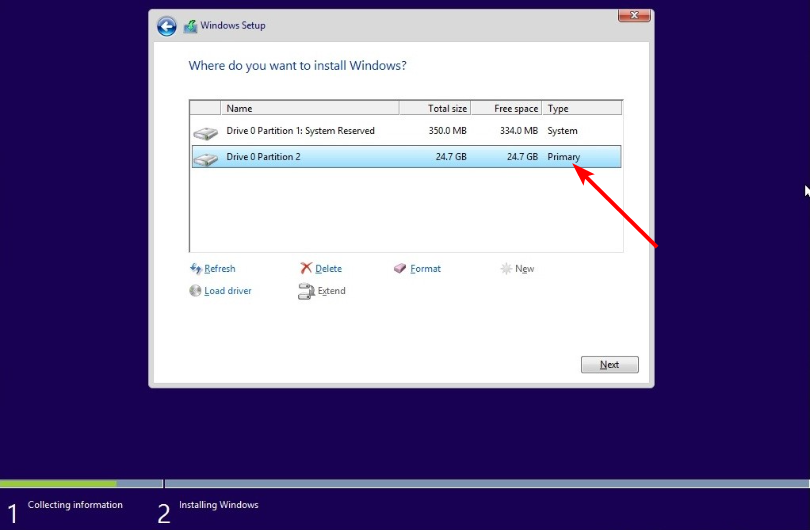810x530 pixels.
Task: Click the 24.7 GB total size cell
Action: pos(451,157)
